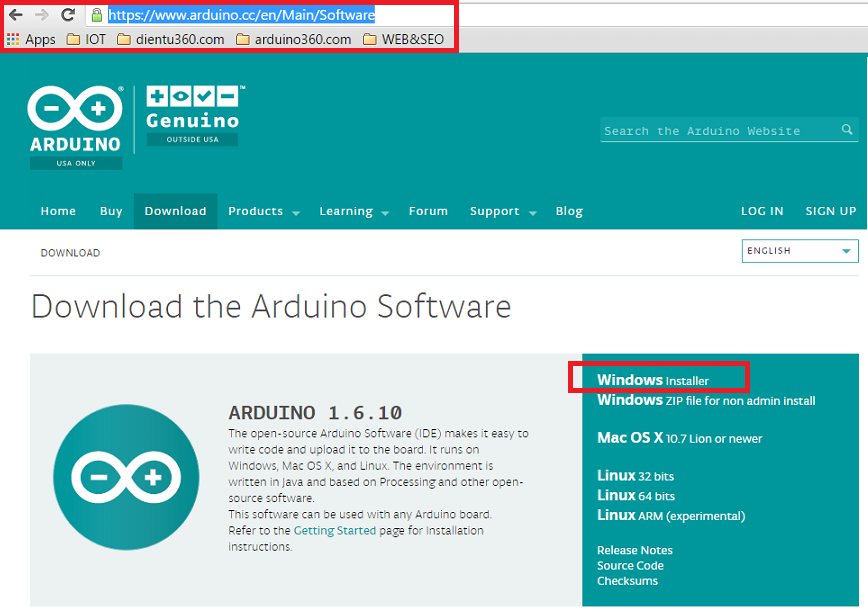Click the browser refresh icon
The height and width of the screenshot is (612, 868).
(x=66, y=15)
